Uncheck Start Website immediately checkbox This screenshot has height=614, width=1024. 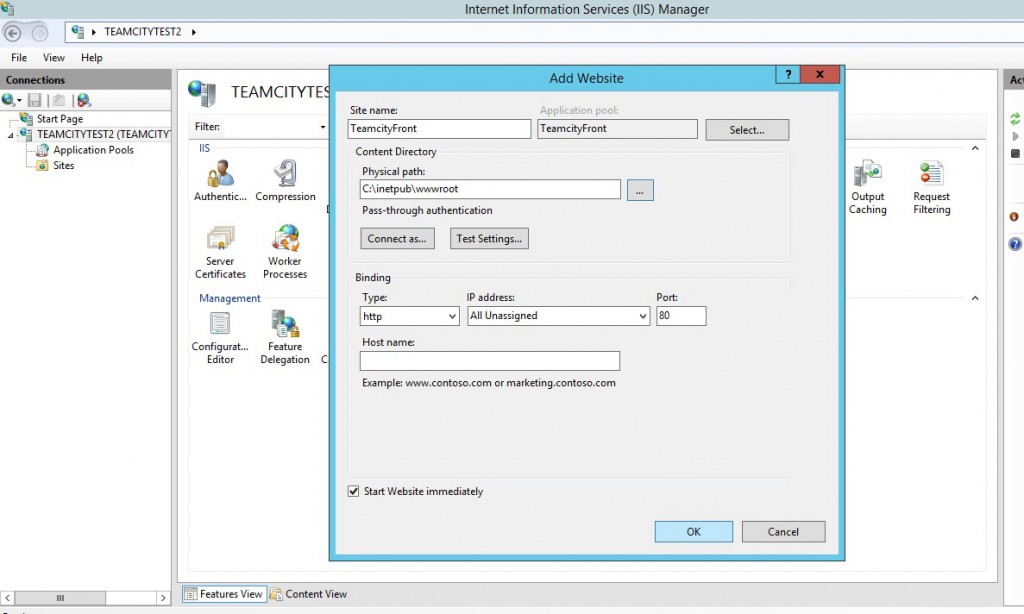click(x=353, y=491)
